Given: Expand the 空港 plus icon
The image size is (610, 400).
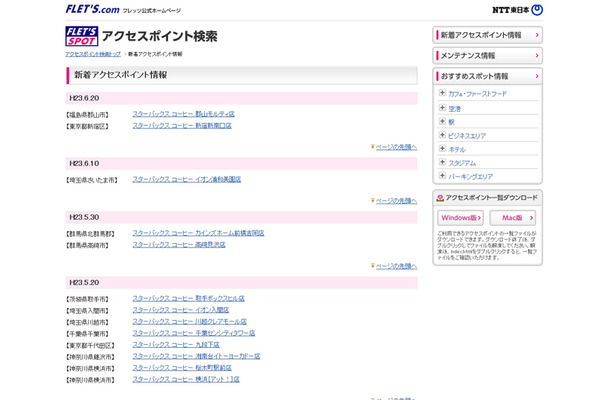Looking at the screenshot, I should tap(442, 108).
